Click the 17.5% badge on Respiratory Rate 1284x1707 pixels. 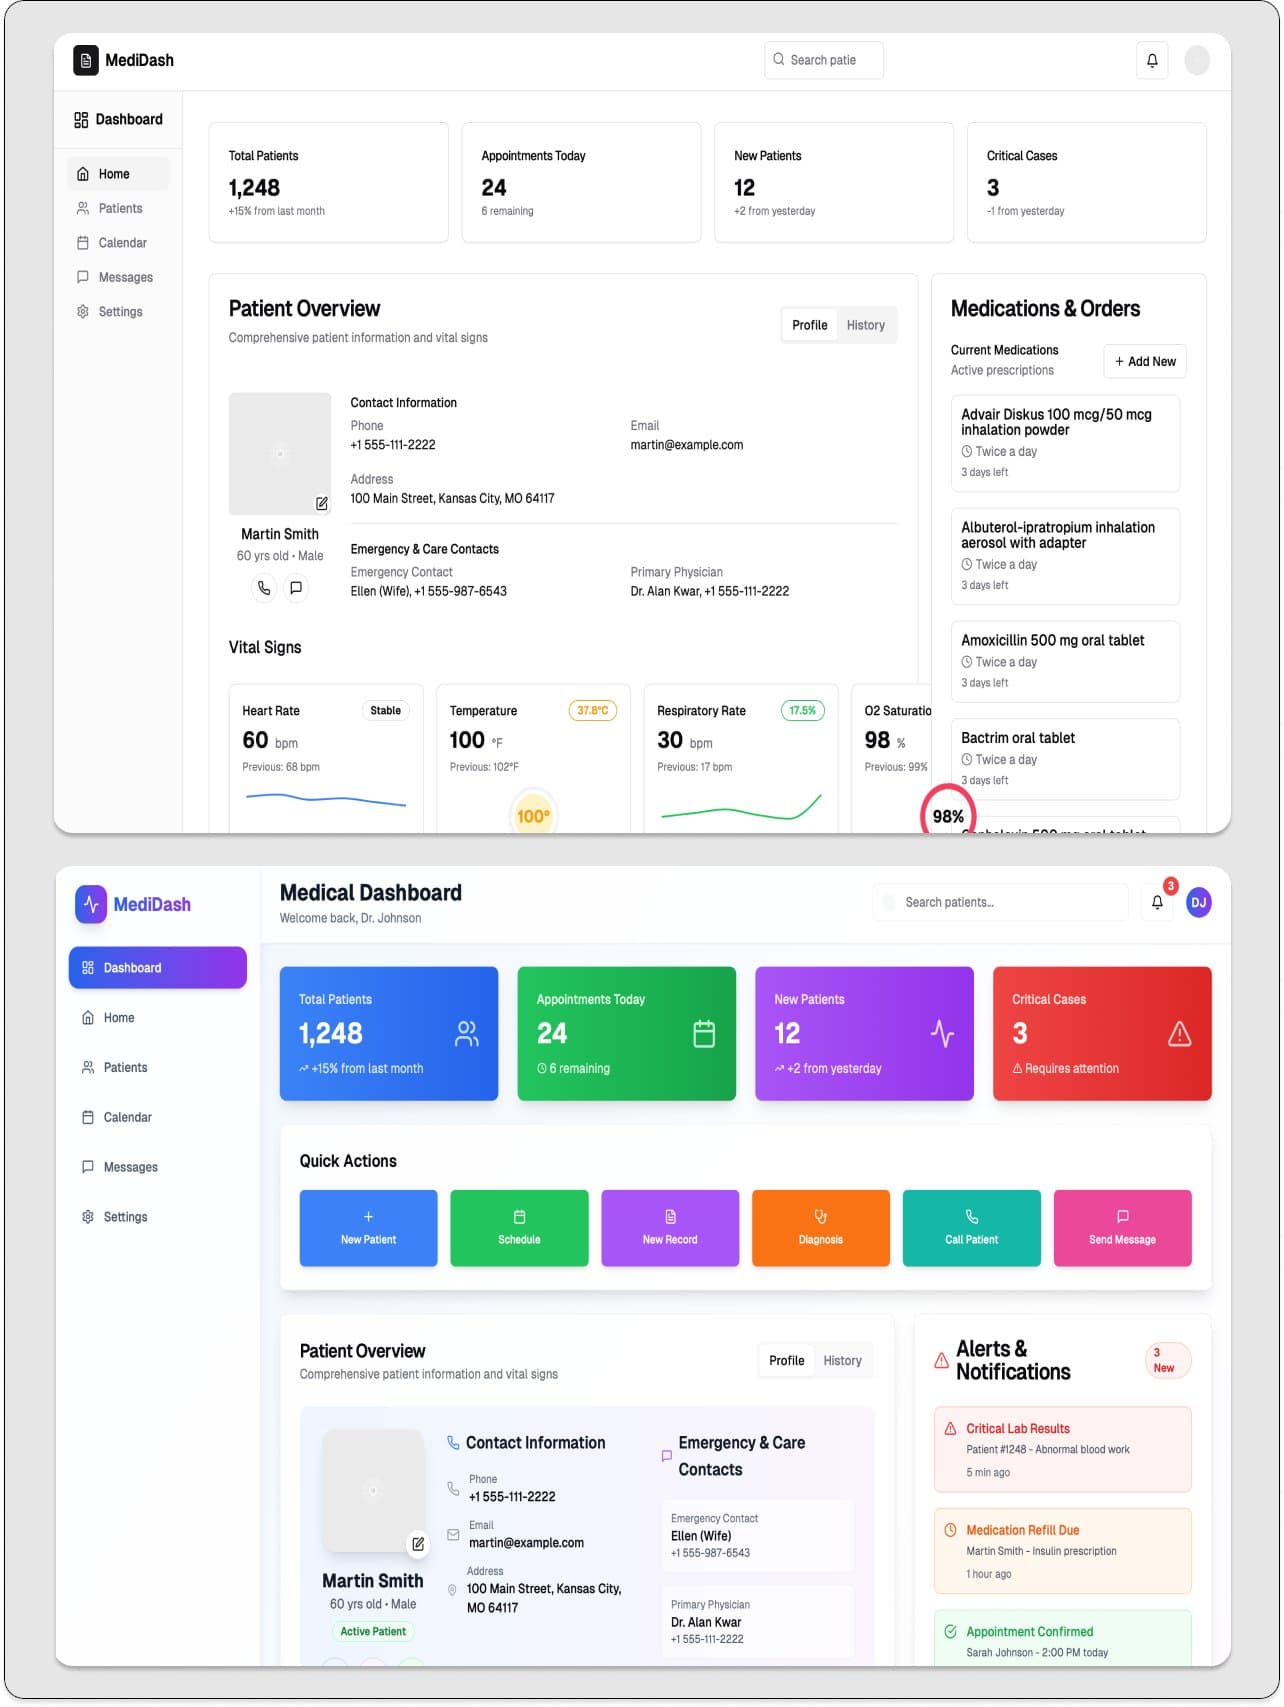(802, 711)
